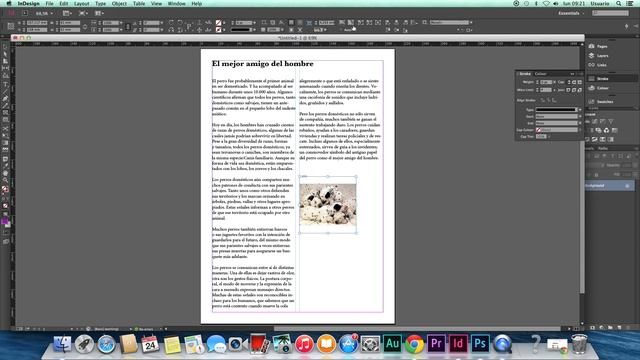Screen dimensions: 640x360
Task: Open the Start arrowhead dropdown
Action: (557, 116)
